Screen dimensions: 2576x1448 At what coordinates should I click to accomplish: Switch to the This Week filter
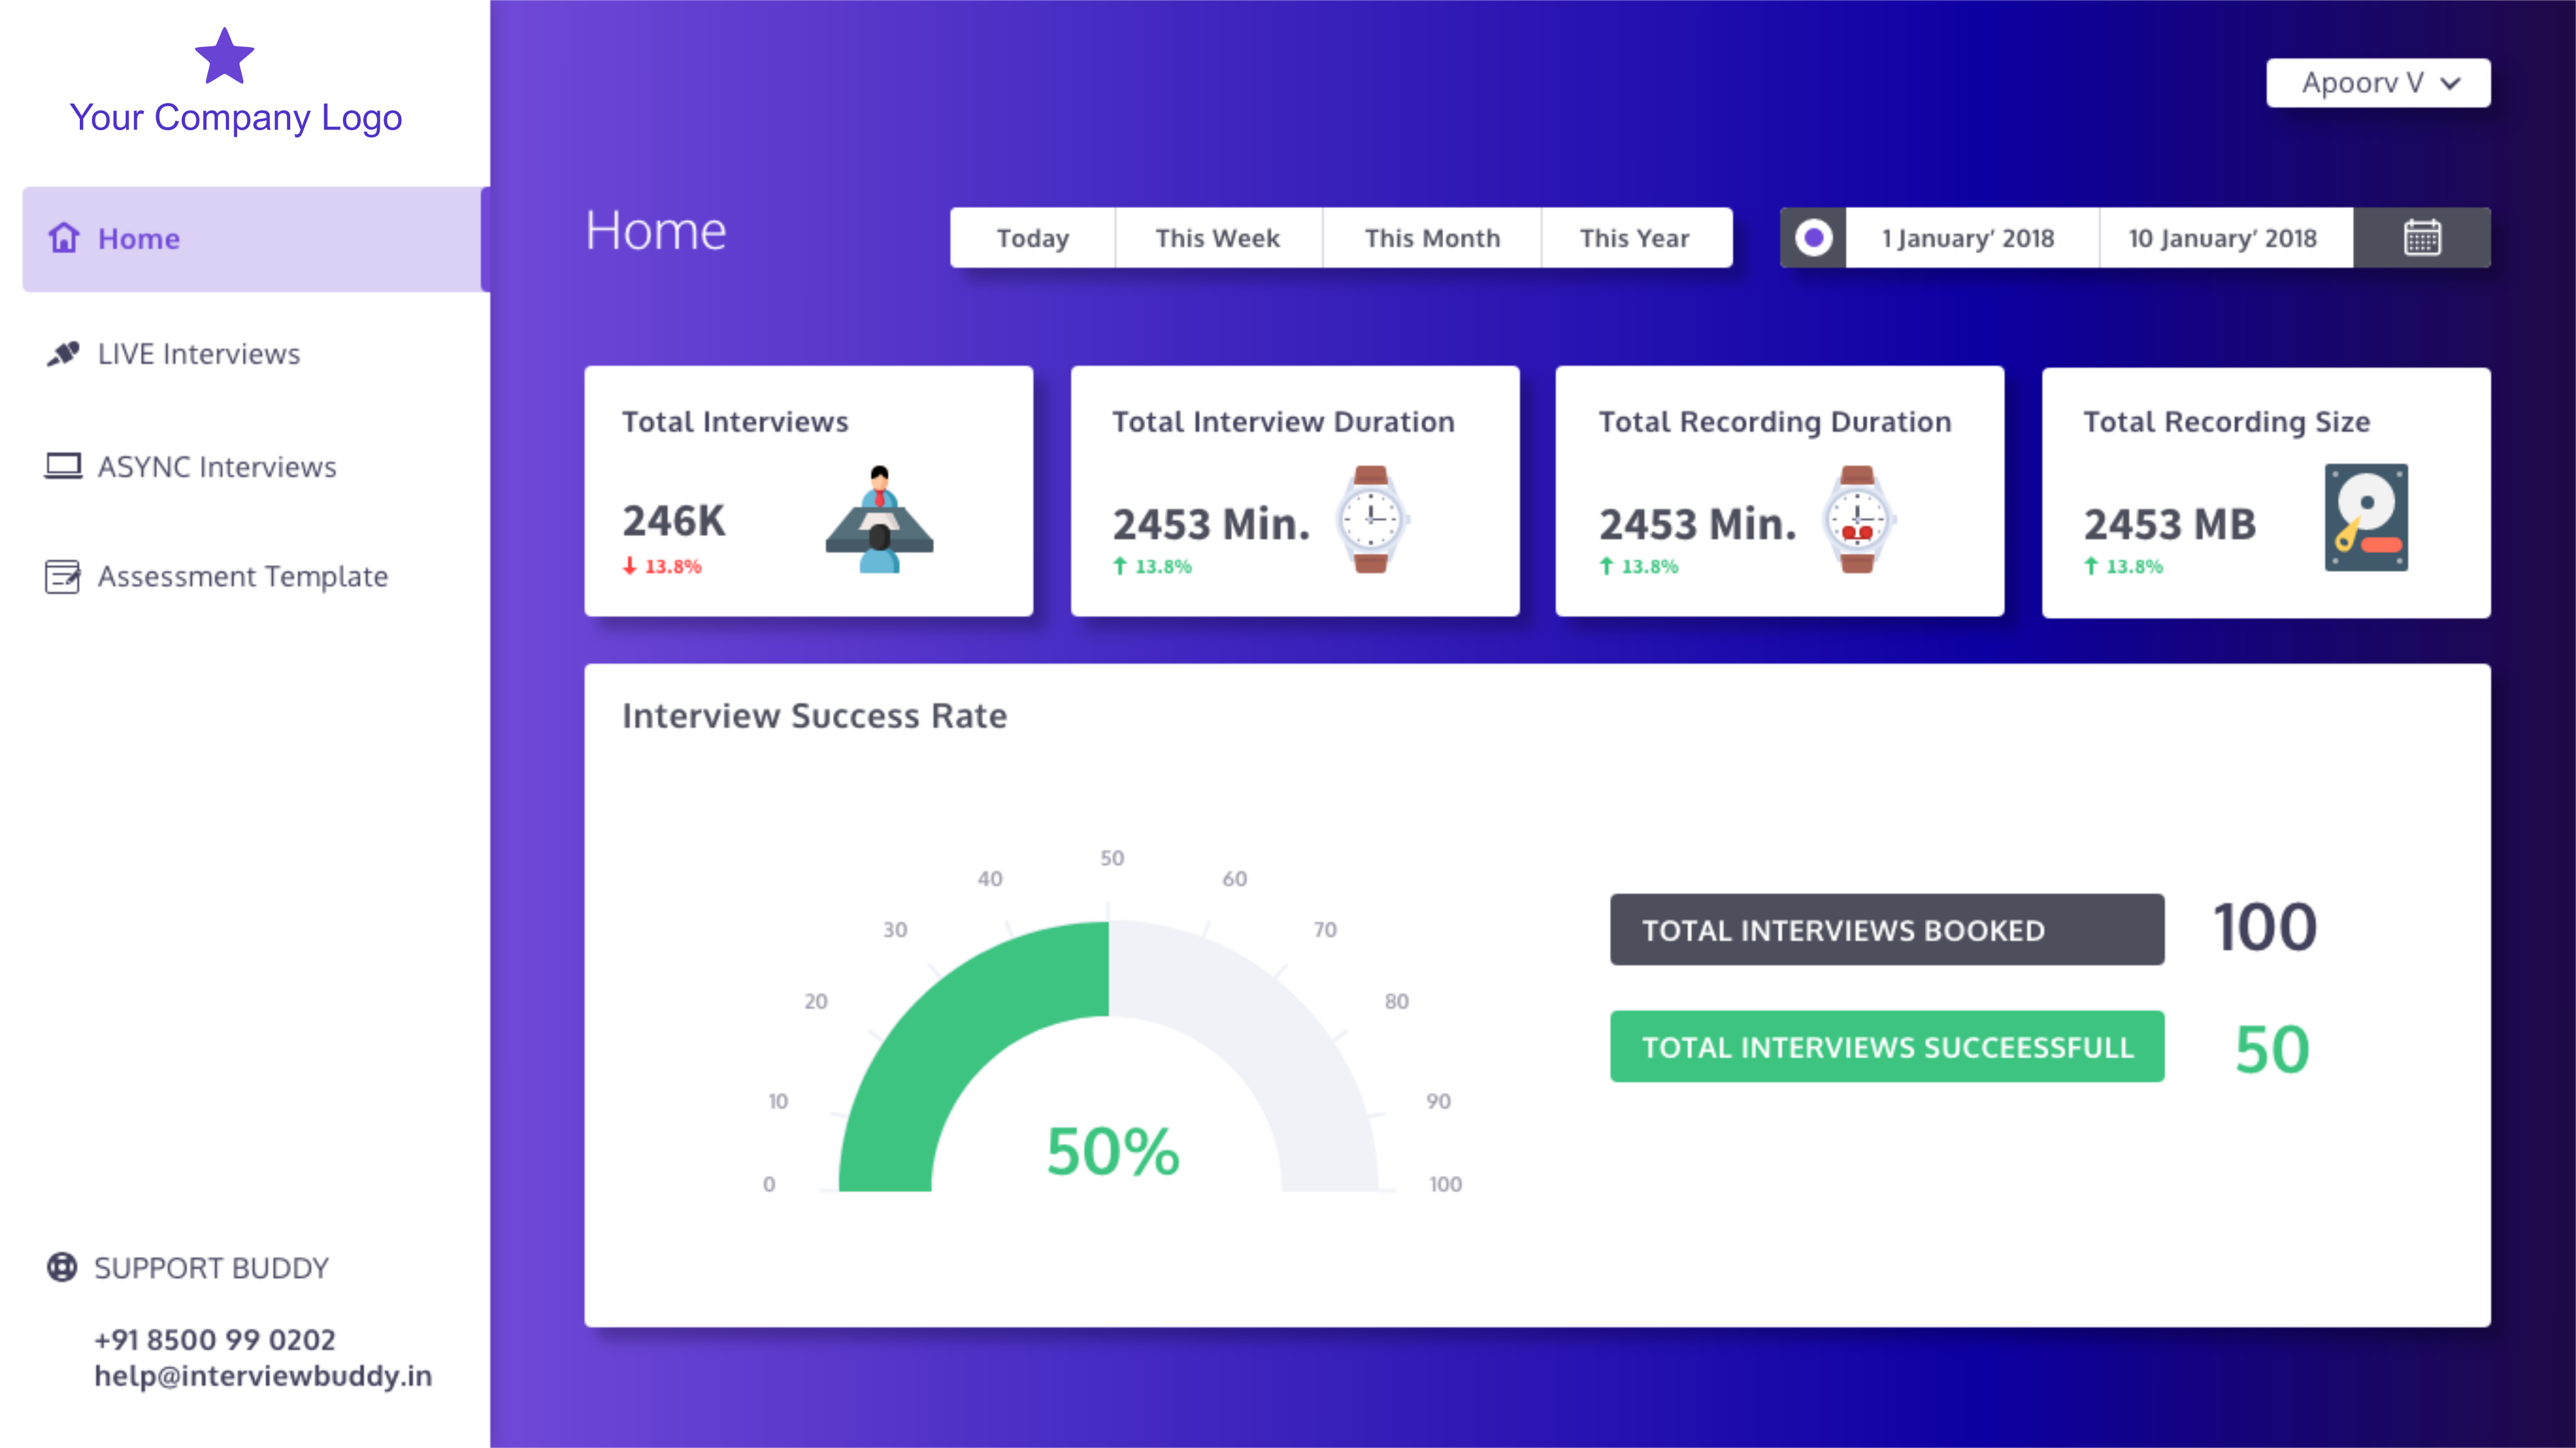(1217, 237)
